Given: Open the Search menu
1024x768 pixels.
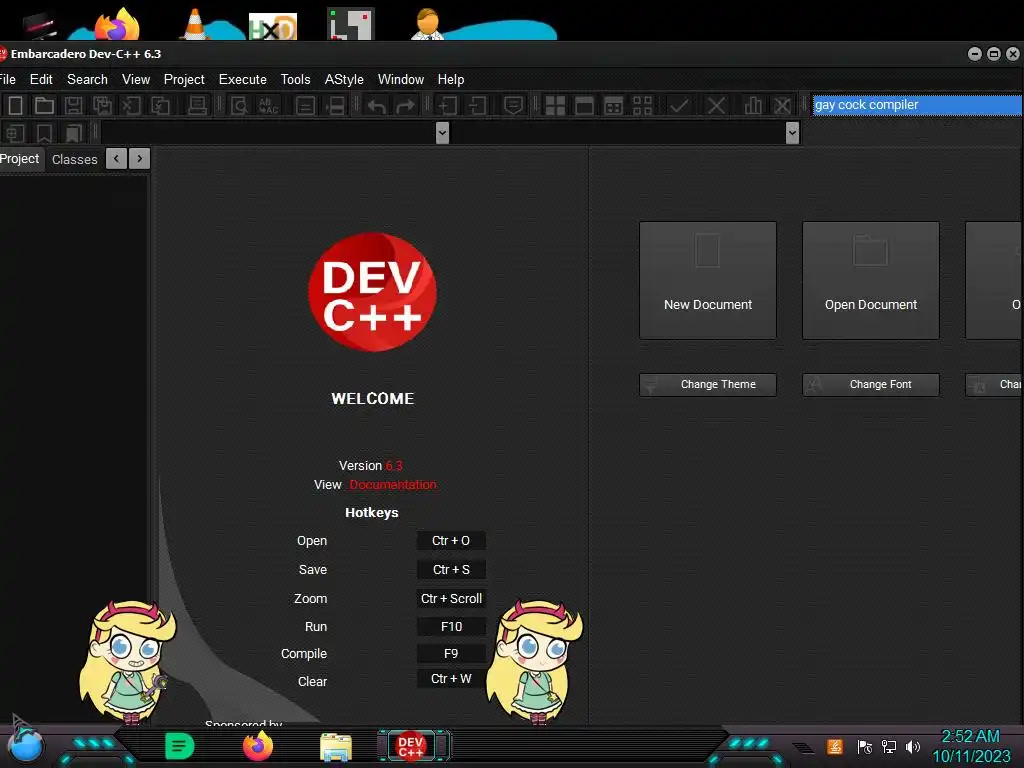Looking at the screenshot, I should (88, 79).
